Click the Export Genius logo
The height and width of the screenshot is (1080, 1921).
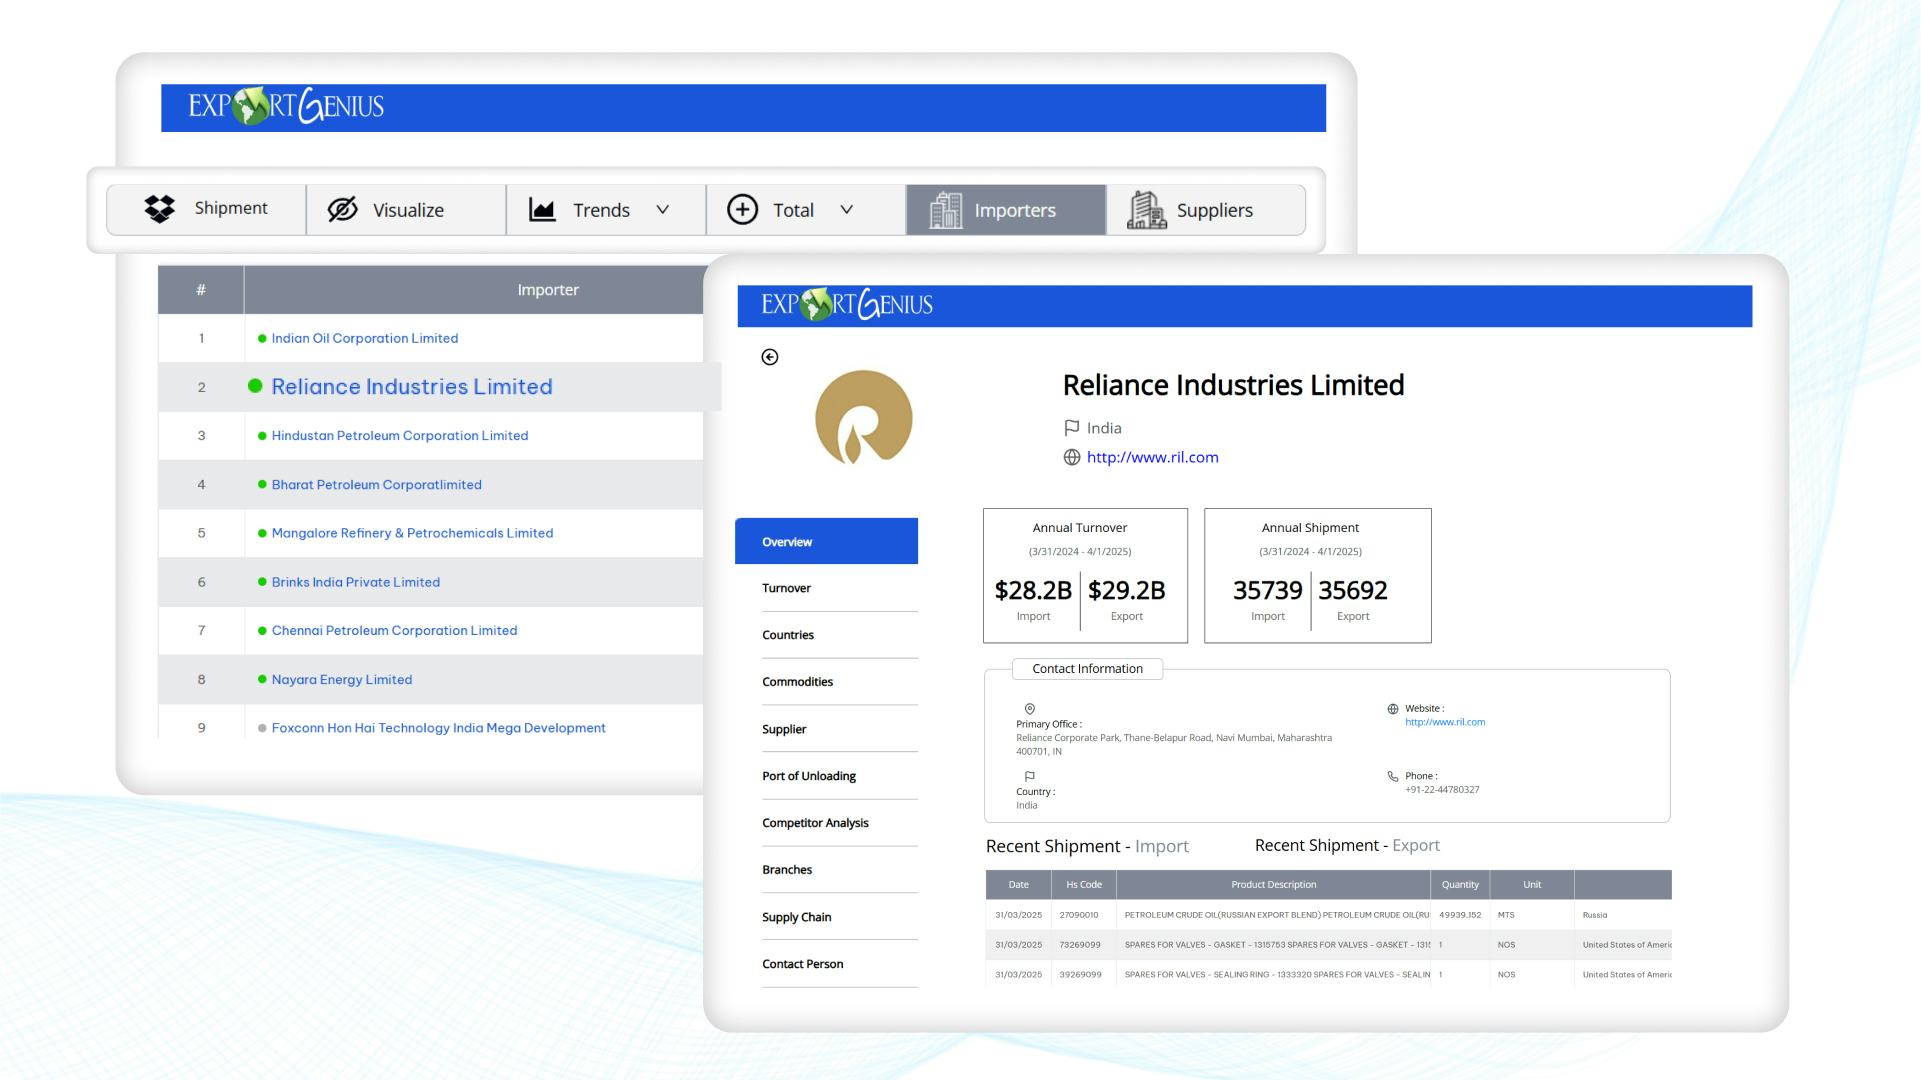pyautogui.click(x=286, y=106)
